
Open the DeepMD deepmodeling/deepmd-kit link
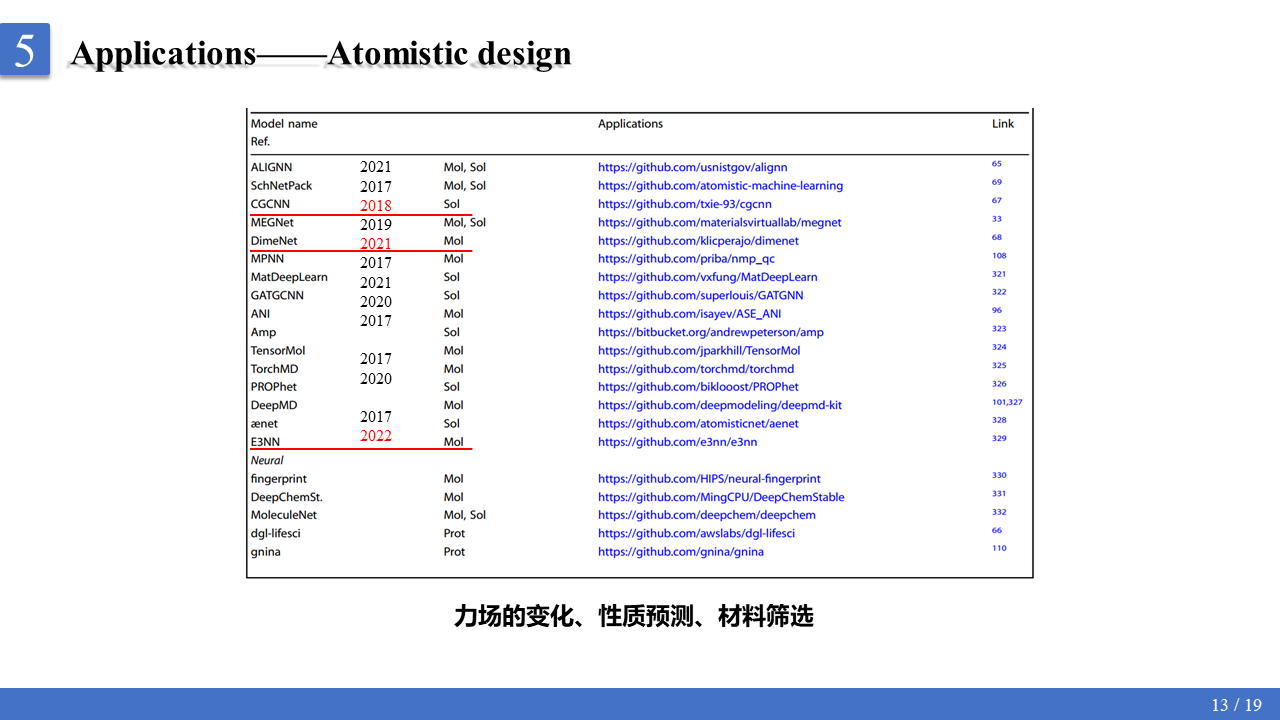click(x=719, y=405)
